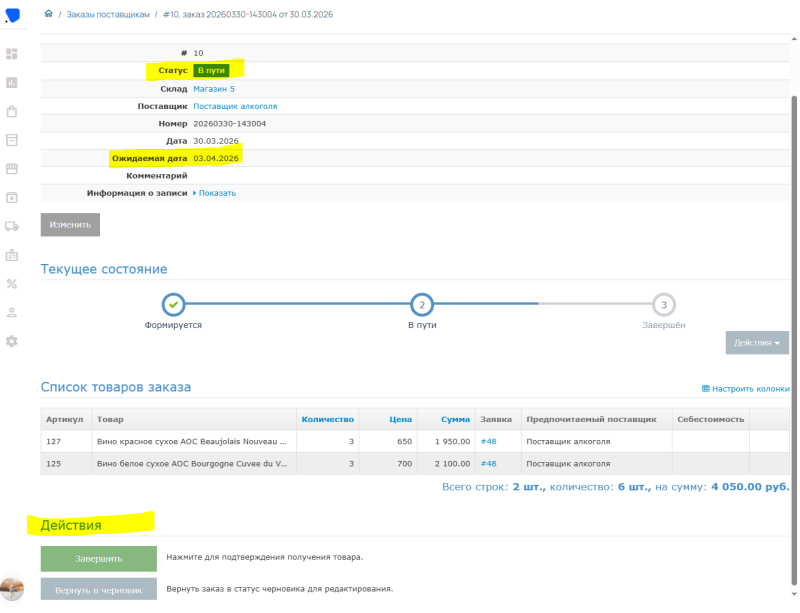Screen dimensions: 800x613
Task: Open the bar chart reports icon
Action: tap(12, 82)
